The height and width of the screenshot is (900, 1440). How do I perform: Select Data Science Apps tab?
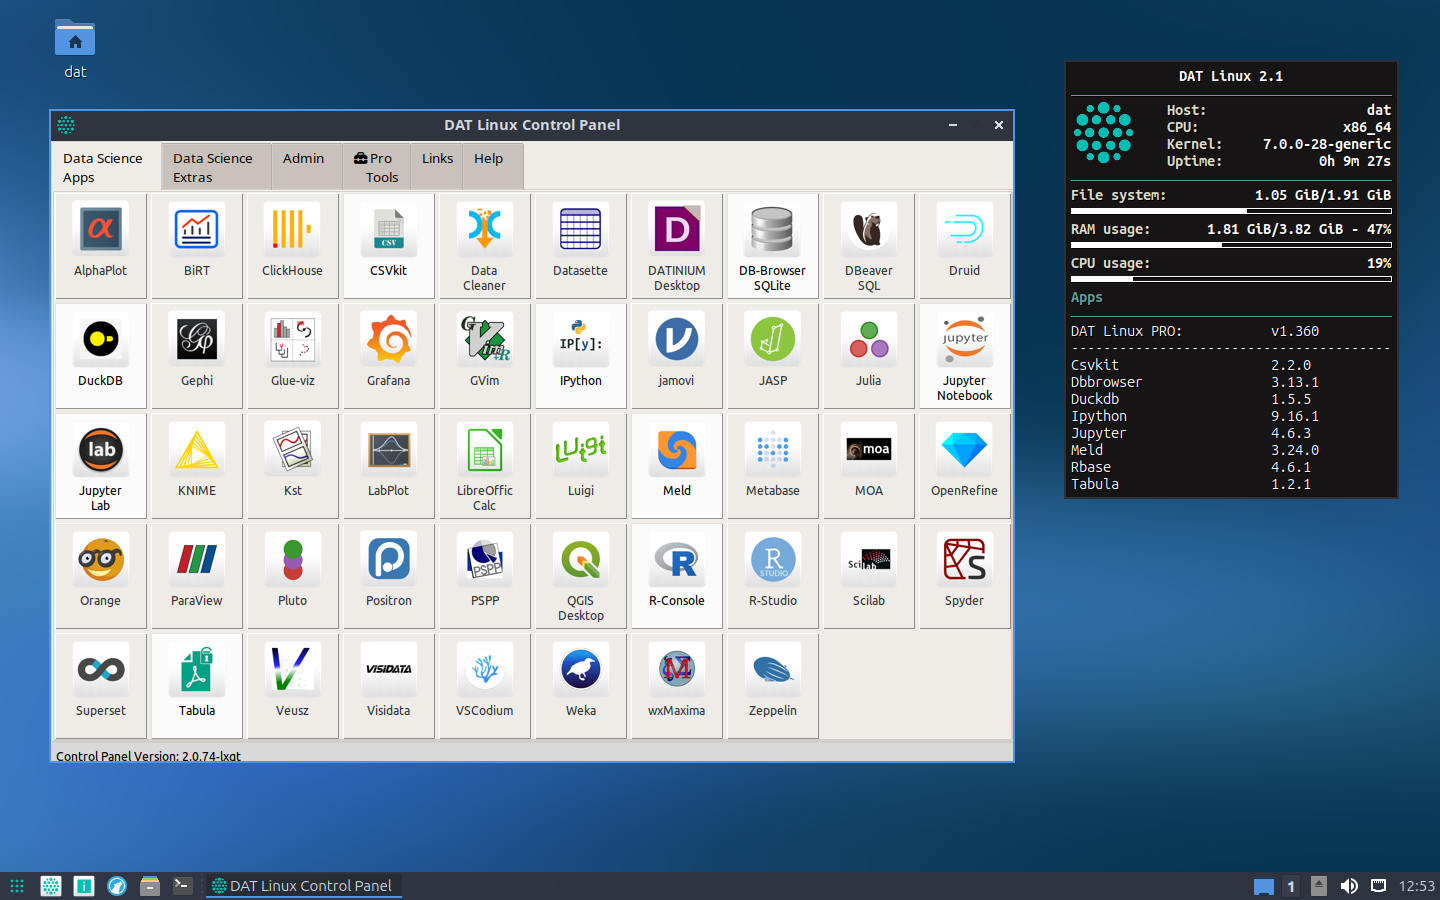click(105, 166)
